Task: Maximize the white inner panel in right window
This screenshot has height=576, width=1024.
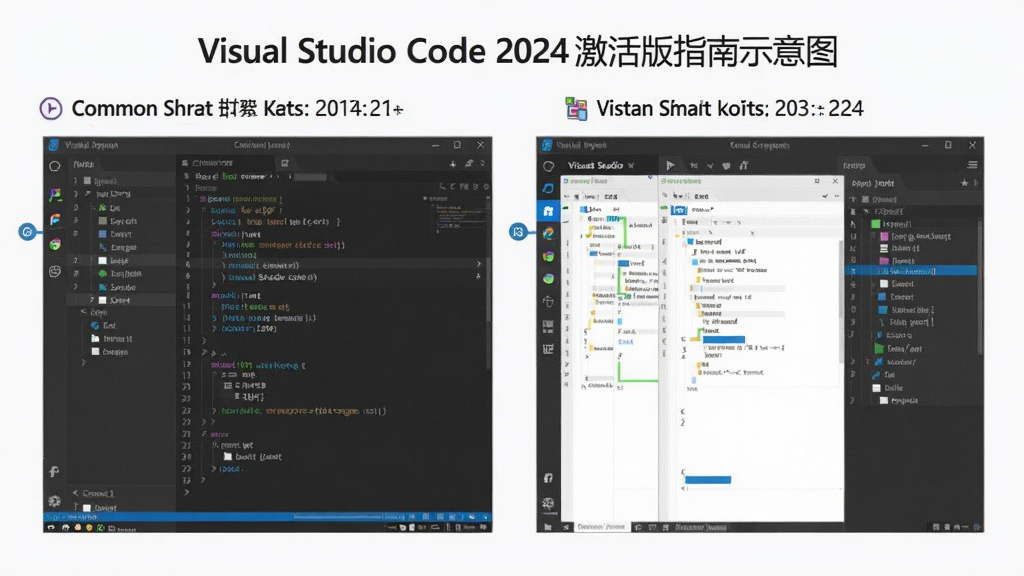Action: coord(817,181)
